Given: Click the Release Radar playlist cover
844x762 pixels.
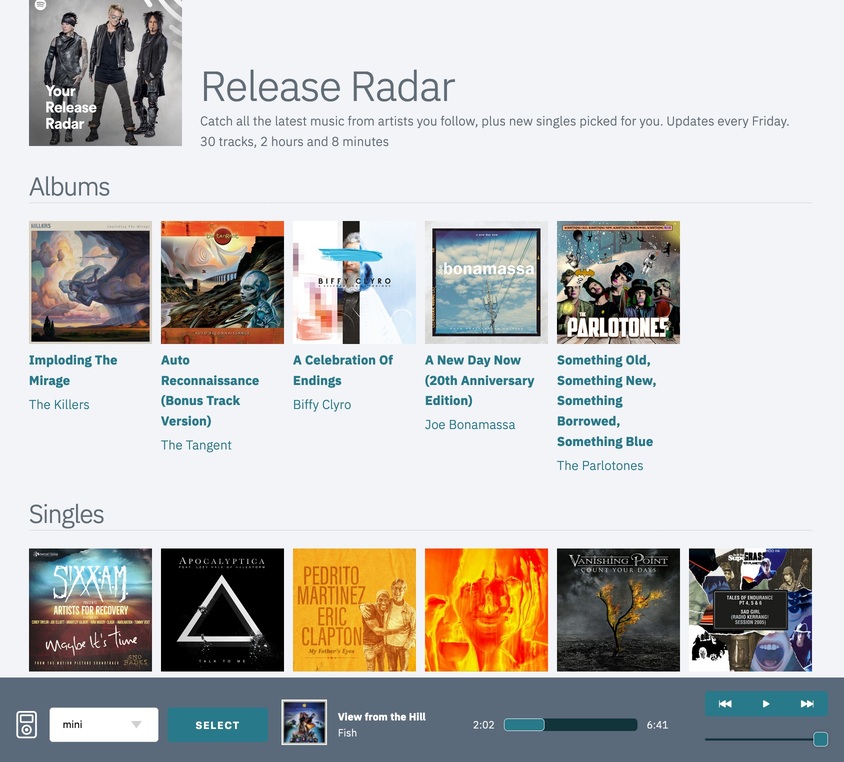Looking at the screenshot, I should pyautogui.click(x=106, y=73).
